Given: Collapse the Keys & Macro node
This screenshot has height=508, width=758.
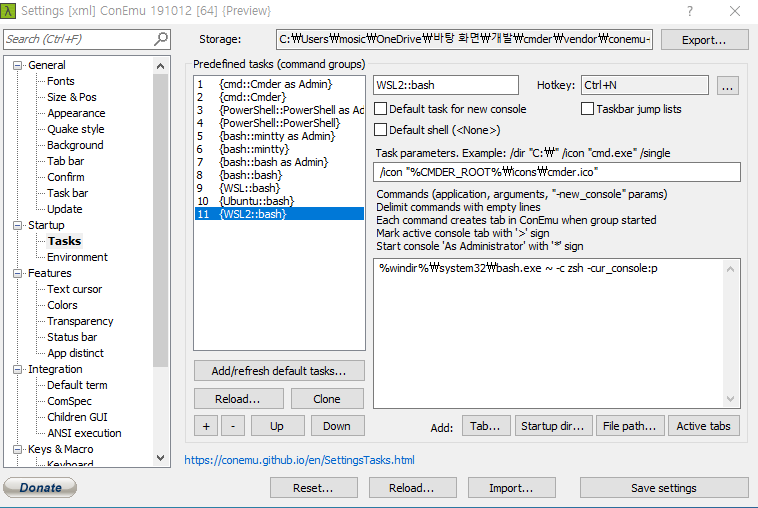Looking at the screenshot, I should tap(17, 449).
